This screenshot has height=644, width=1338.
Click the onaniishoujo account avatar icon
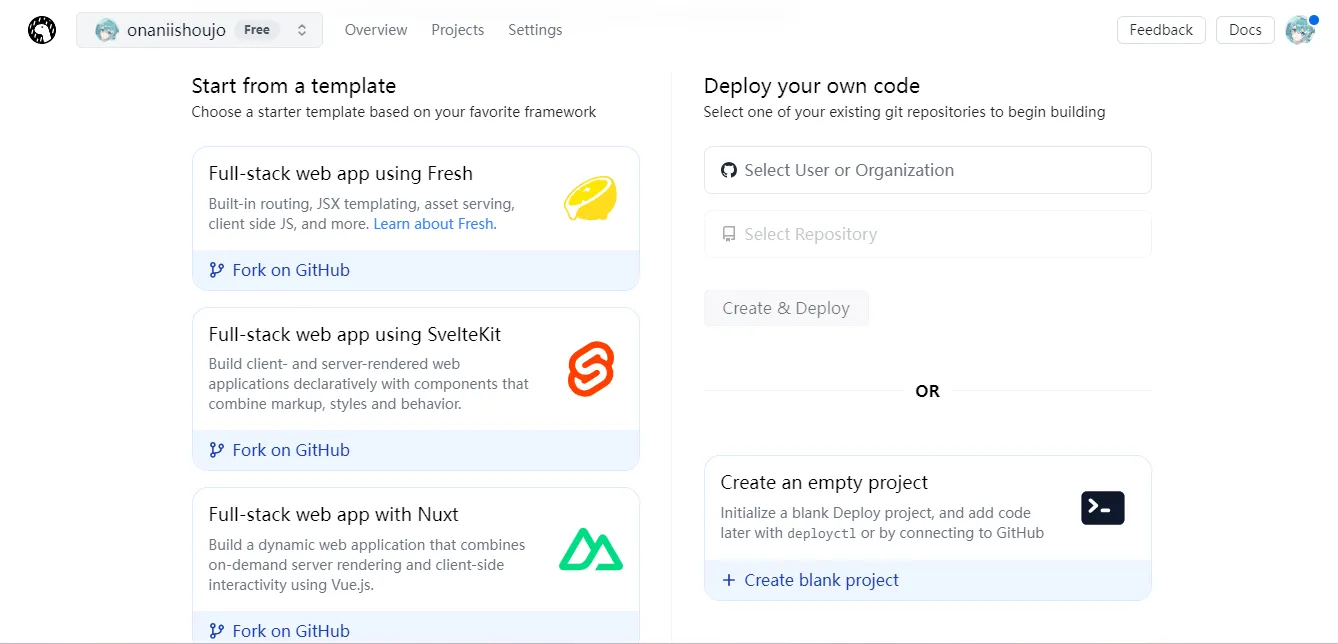tap(107, 30)
